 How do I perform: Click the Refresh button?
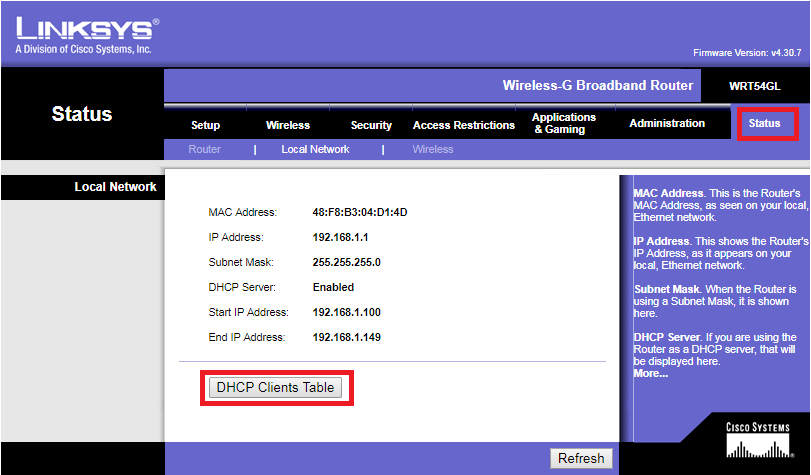pos(581,458)
